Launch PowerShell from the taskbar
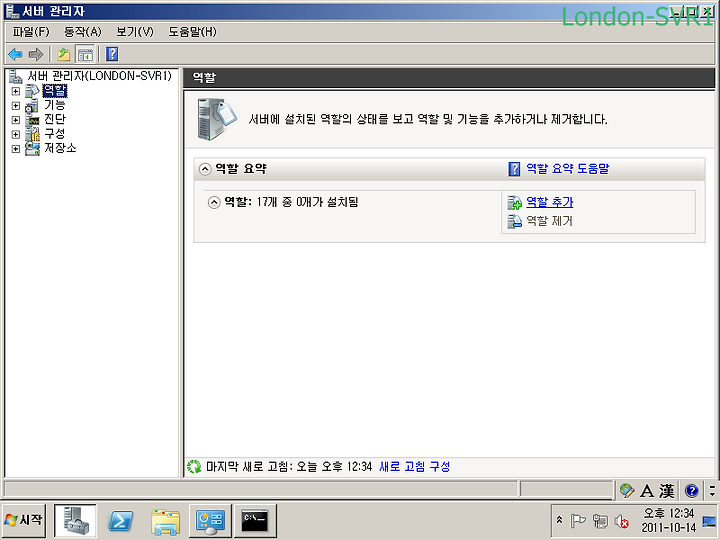The width and height of the screenshot is (720, 540). tap(120, 520)
